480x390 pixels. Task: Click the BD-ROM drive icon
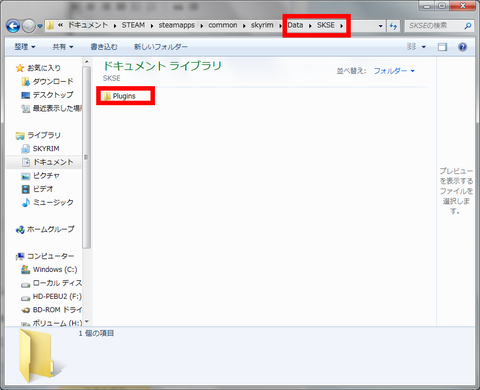tap(25, 310)
